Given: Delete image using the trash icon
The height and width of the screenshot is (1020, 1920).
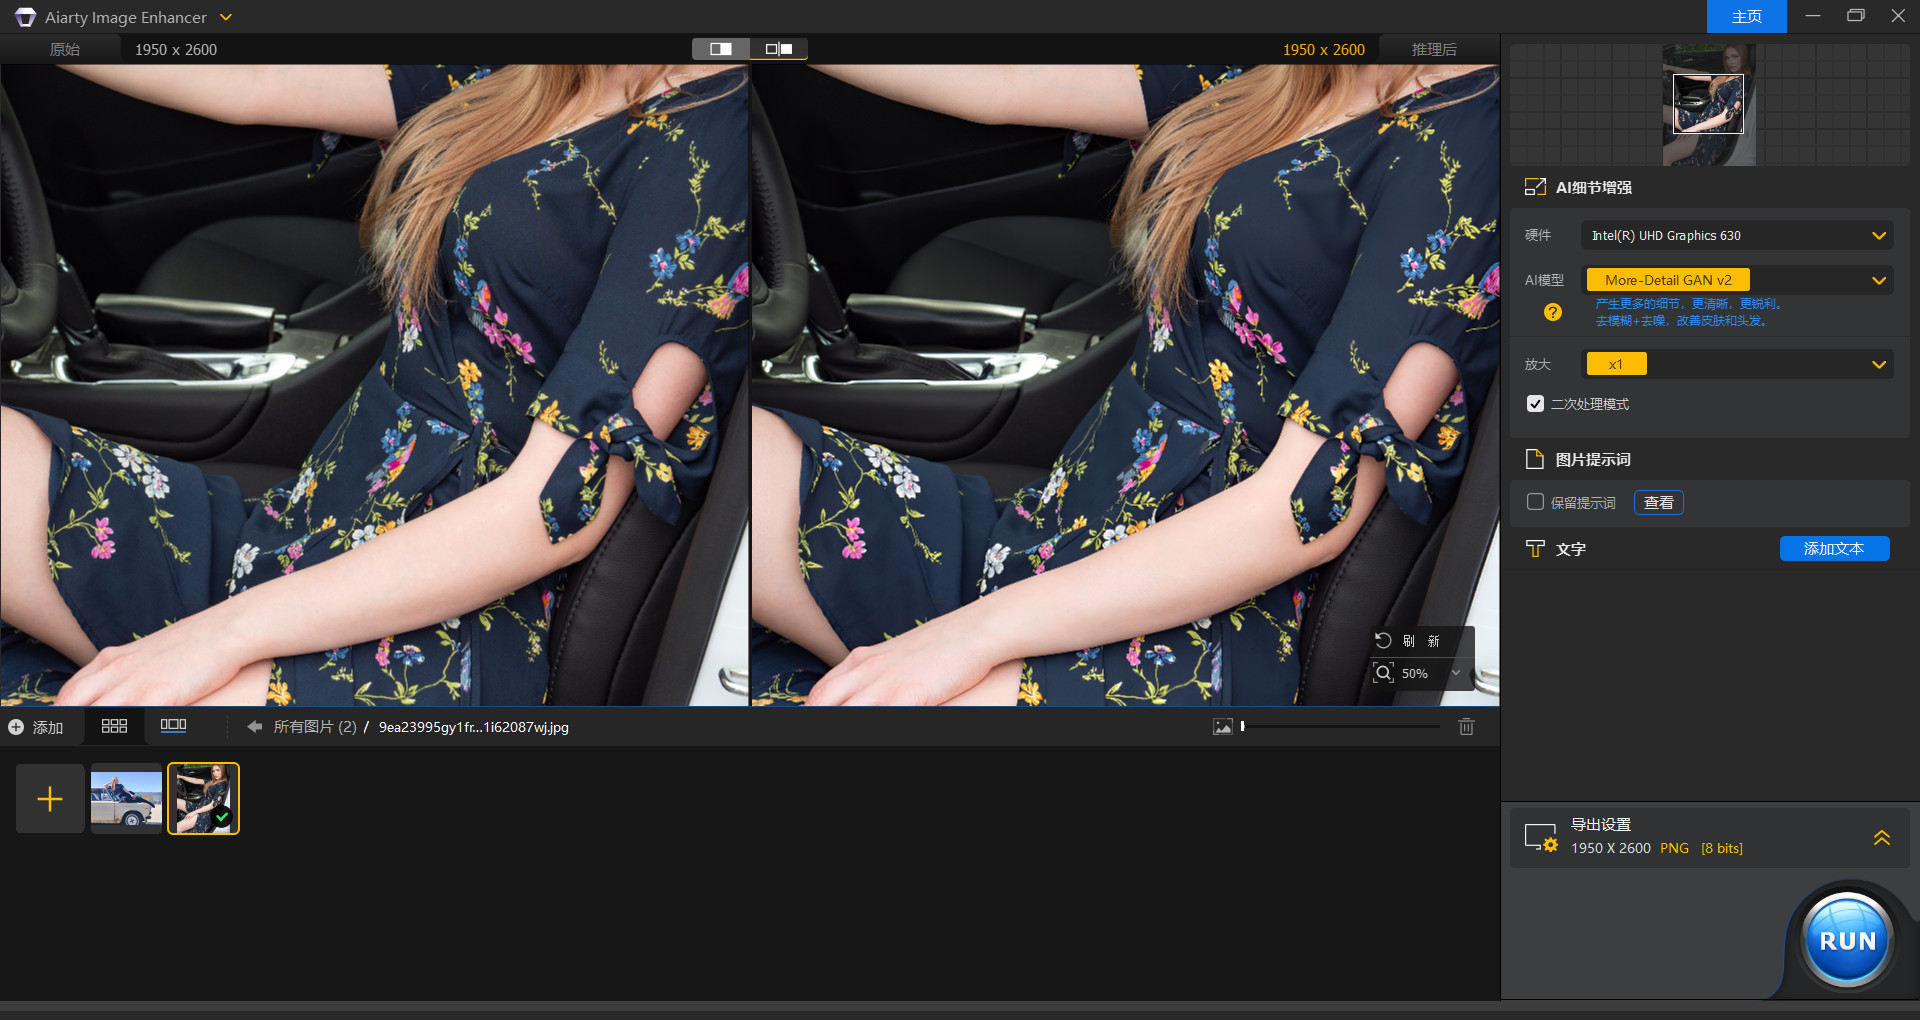Looking at the screenshot, I should 1466,727.
